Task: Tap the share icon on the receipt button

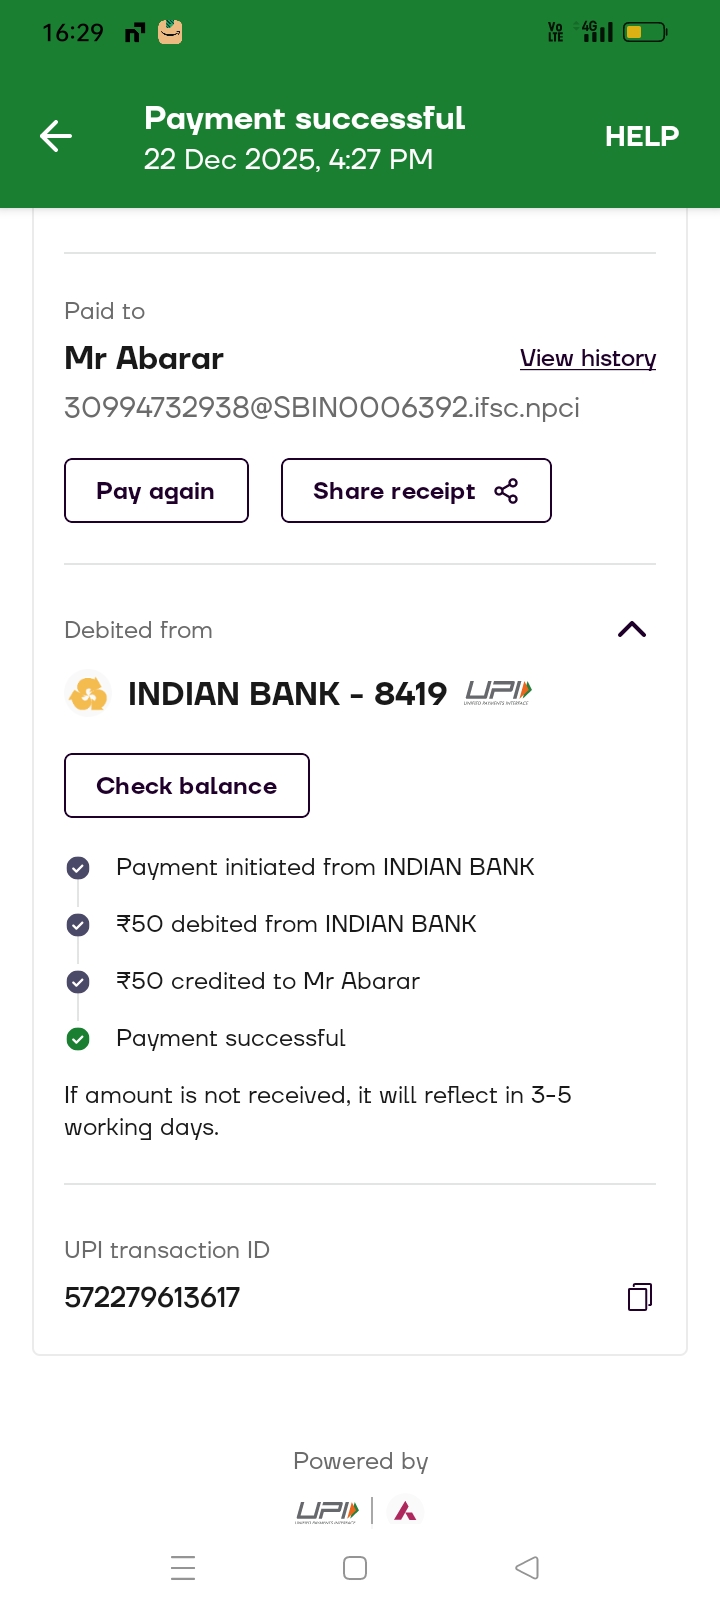Action: (x=506, y=491)
